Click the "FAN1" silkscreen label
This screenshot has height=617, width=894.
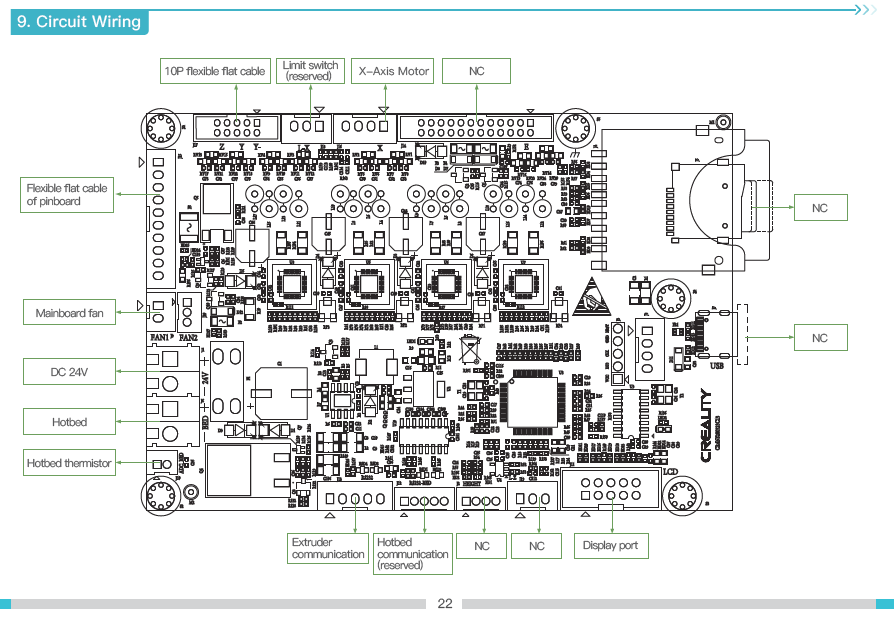point(160,337)
